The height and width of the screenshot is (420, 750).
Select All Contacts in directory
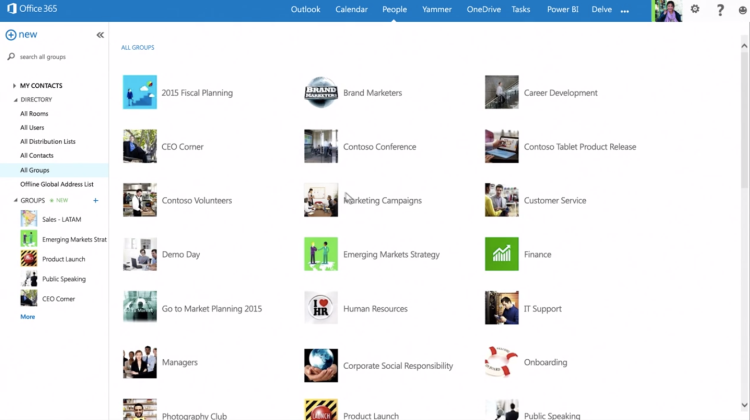(37, 155)
